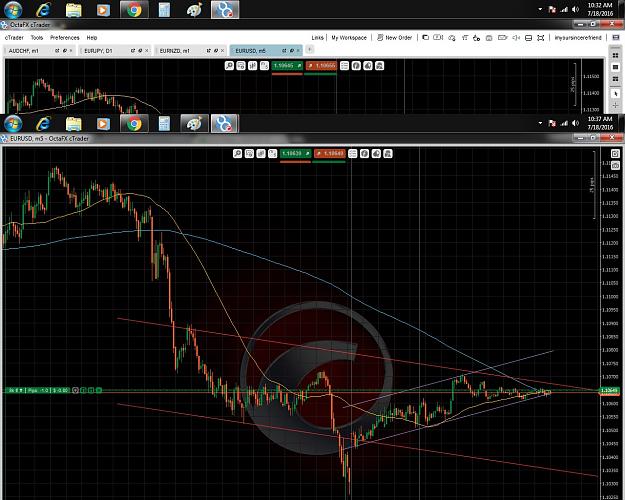Screen dimensions: 625x500
Task: Show hidden tray icons beside 10:37 AM clock
Action: click(x=540, y=123)
